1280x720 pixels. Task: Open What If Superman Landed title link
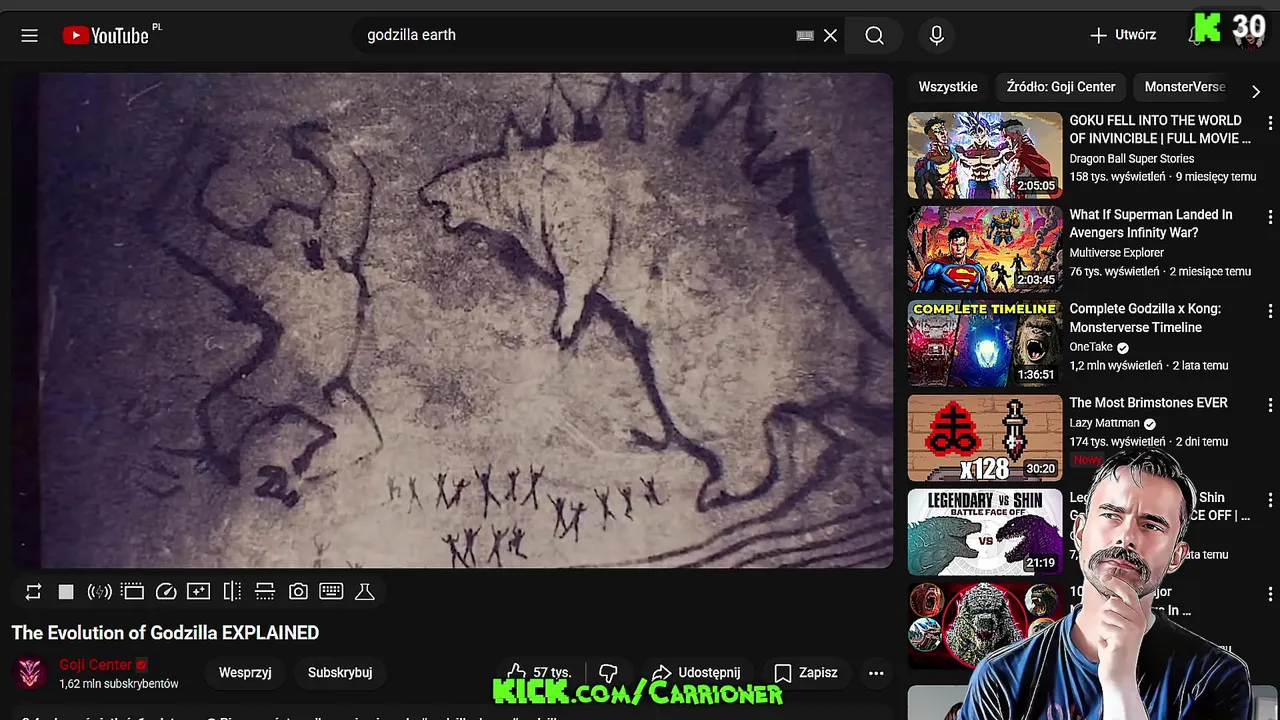[x=1151, y=224]
